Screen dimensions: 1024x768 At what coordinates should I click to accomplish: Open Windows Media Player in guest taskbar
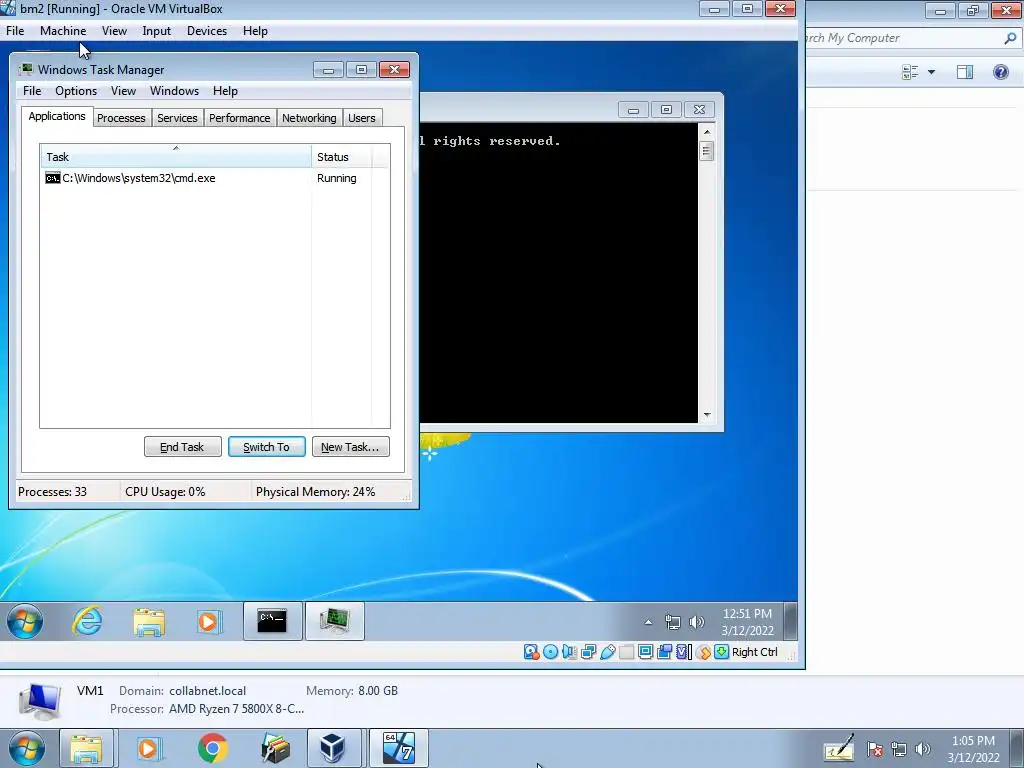209,621
